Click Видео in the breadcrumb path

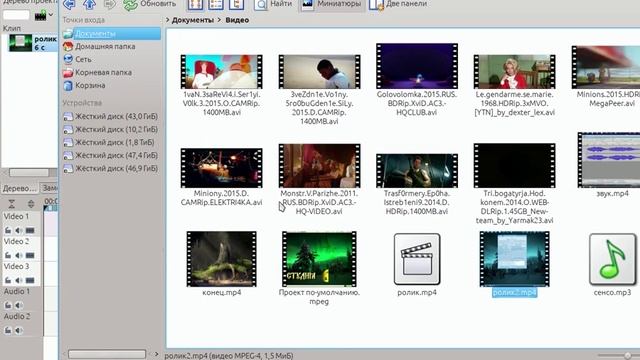[237, 20]
